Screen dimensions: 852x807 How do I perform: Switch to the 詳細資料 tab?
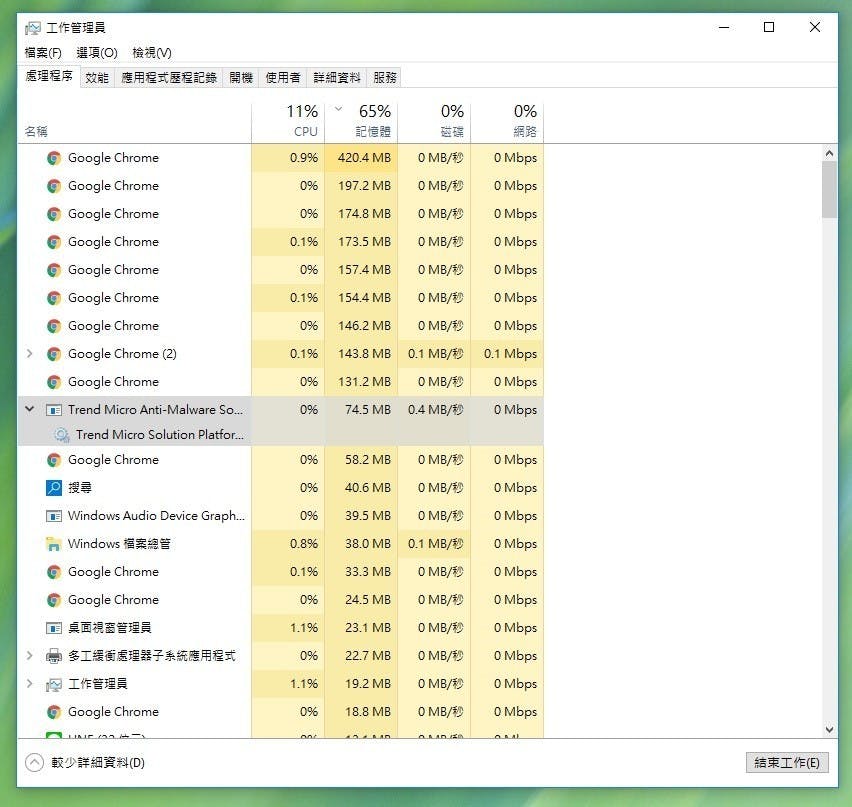337,78
